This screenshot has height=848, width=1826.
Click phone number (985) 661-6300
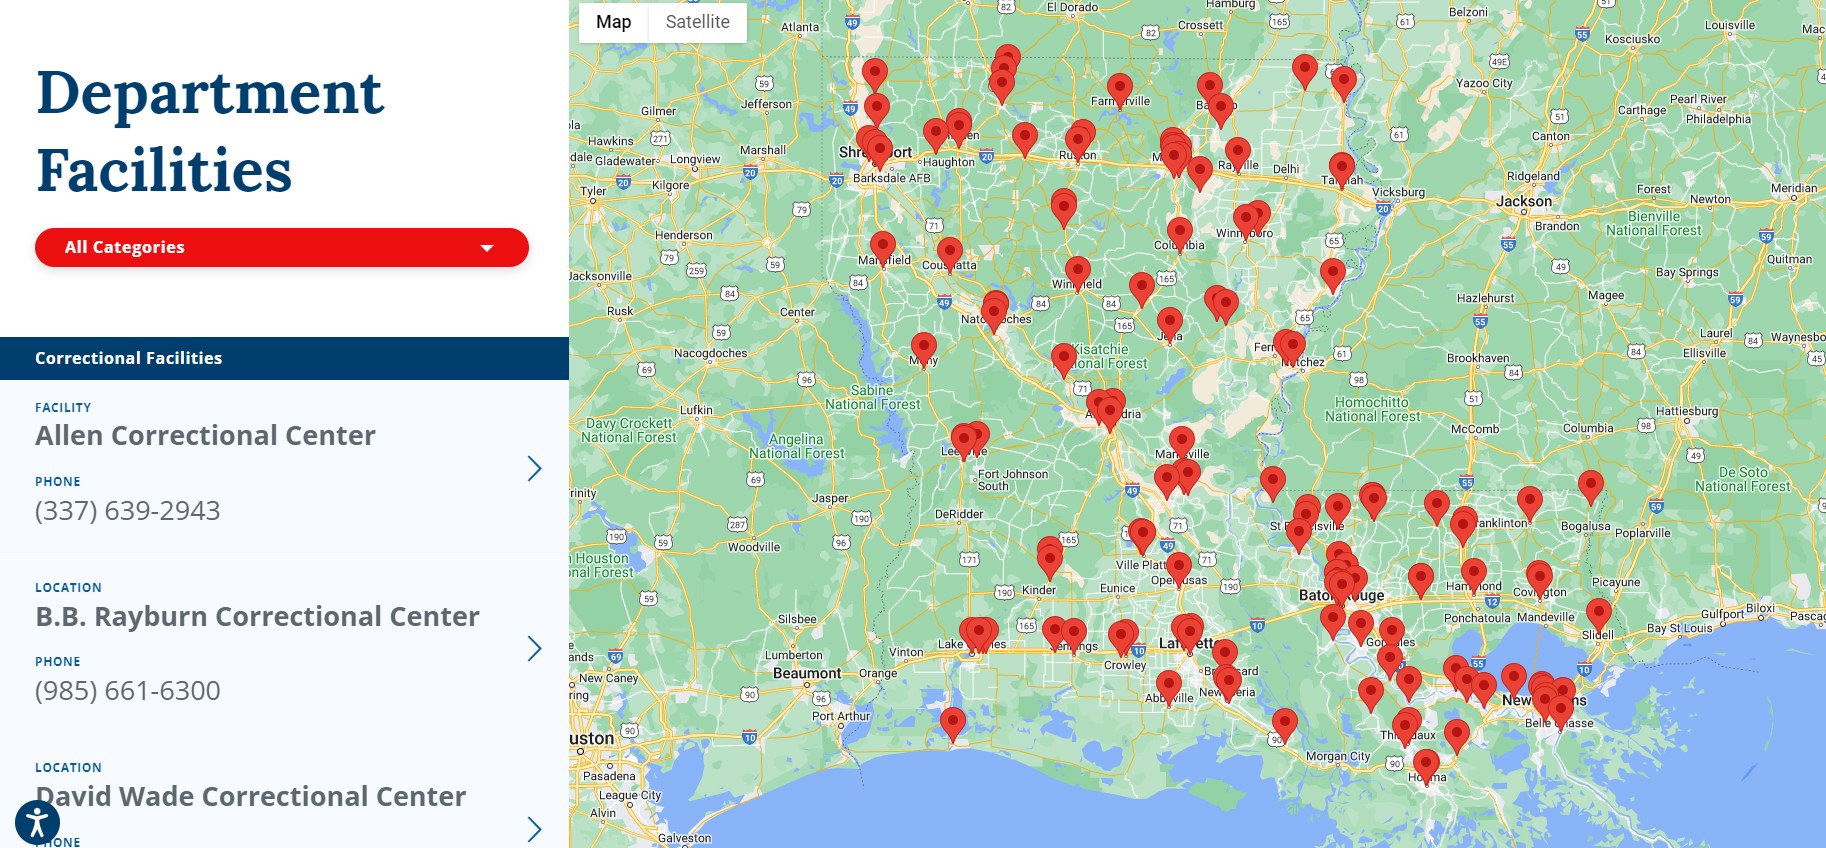point(127,691)
